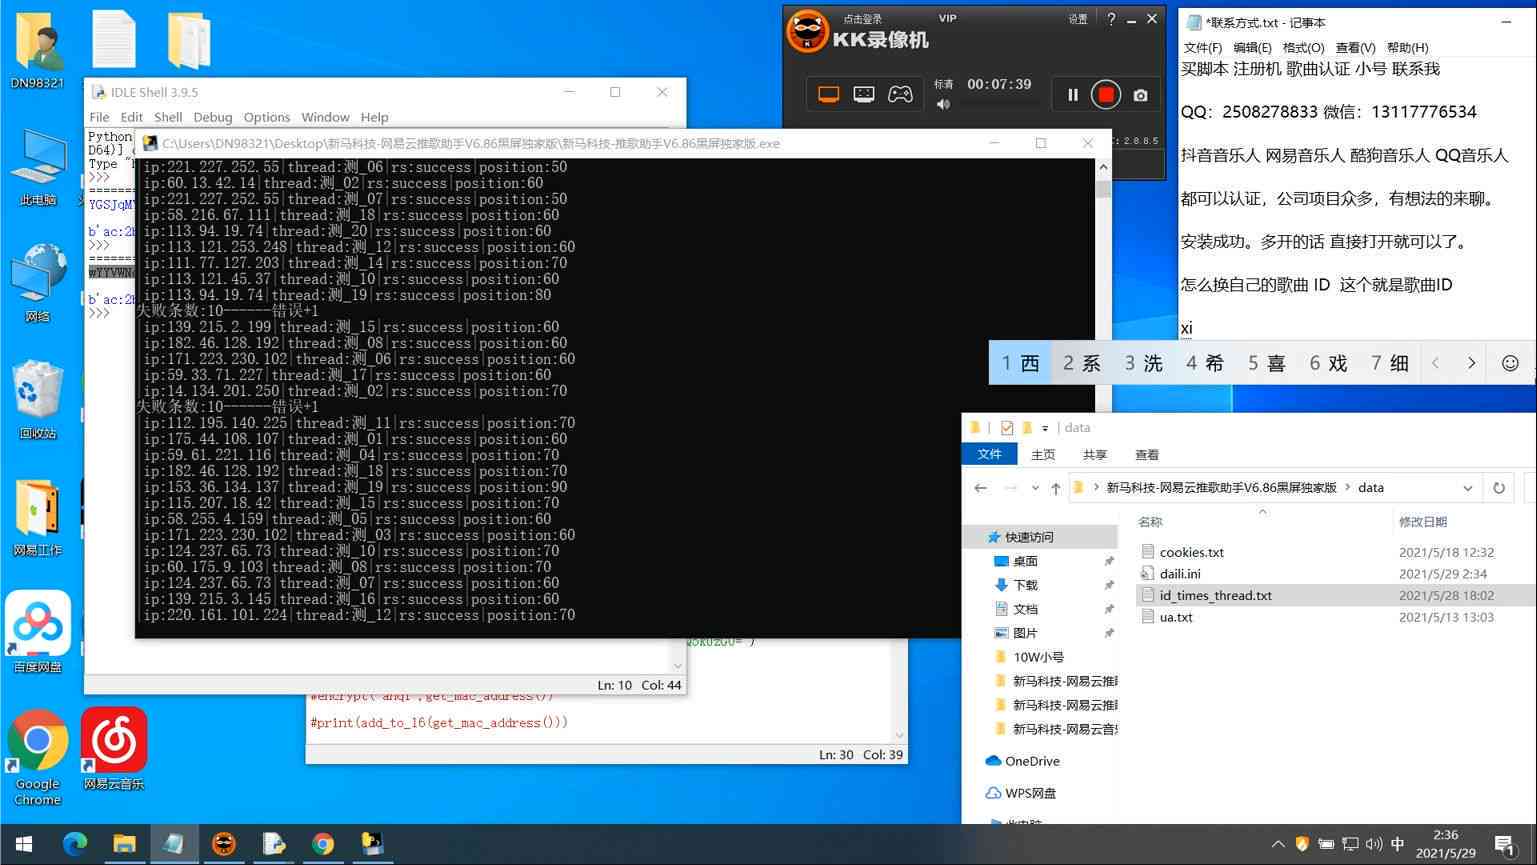
Task: Open IDLE Shell Window menu
Action: (325, 117)
